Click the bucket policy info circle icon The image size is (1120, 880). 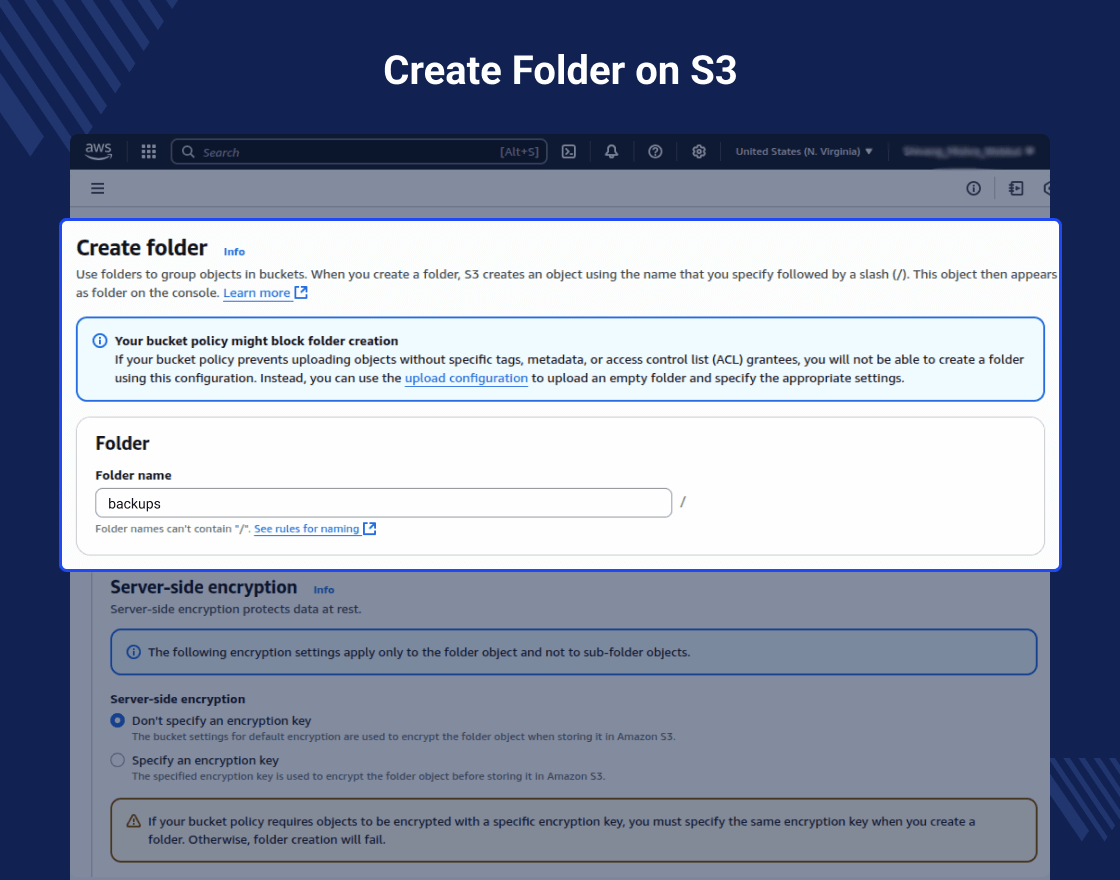(100, 341)
